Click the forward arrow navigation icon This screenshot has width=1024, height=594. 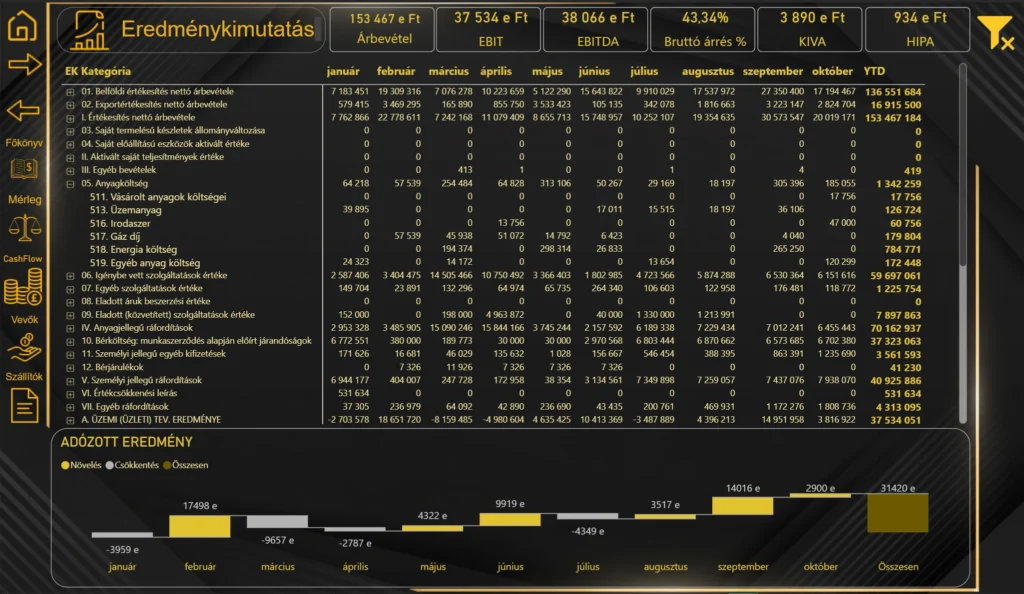pyautogui.click(x=23, y=66)
